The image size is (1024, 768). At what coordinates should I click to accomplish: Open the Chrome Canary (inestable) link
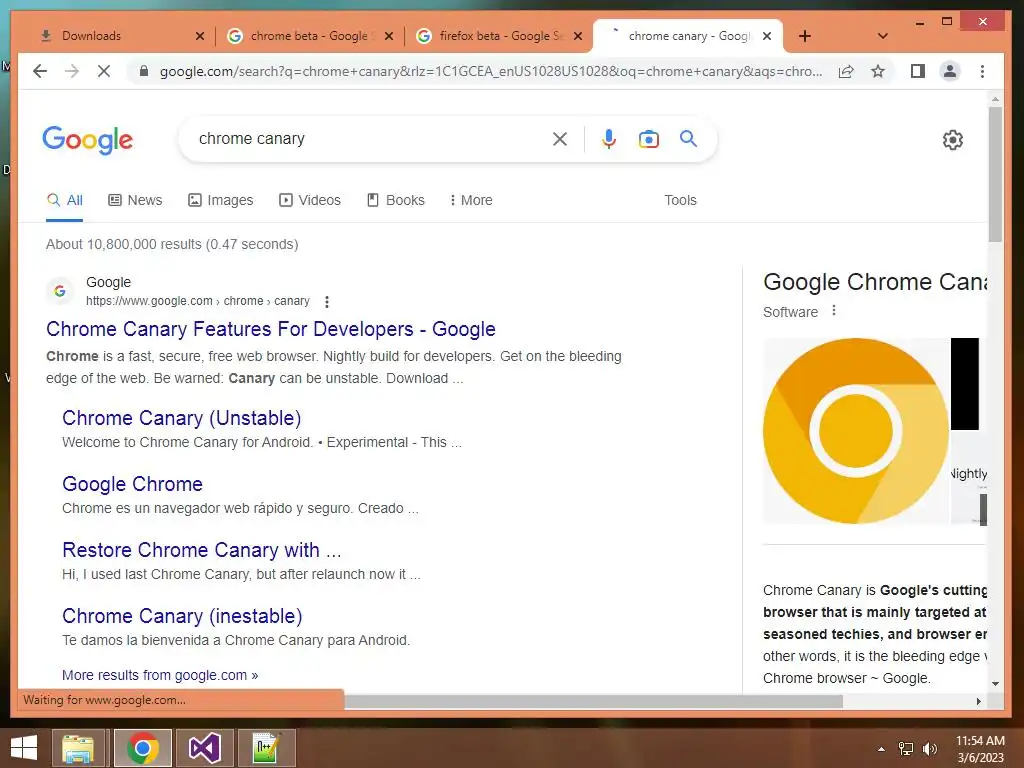click(x=182, y=616)
